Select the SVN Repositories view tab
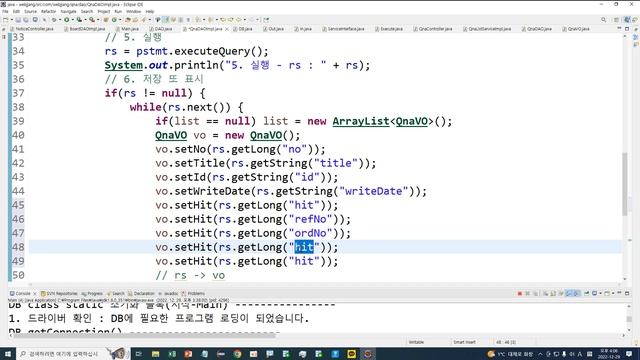The height and width of the screenshot is (360, 640). point(59,293)
